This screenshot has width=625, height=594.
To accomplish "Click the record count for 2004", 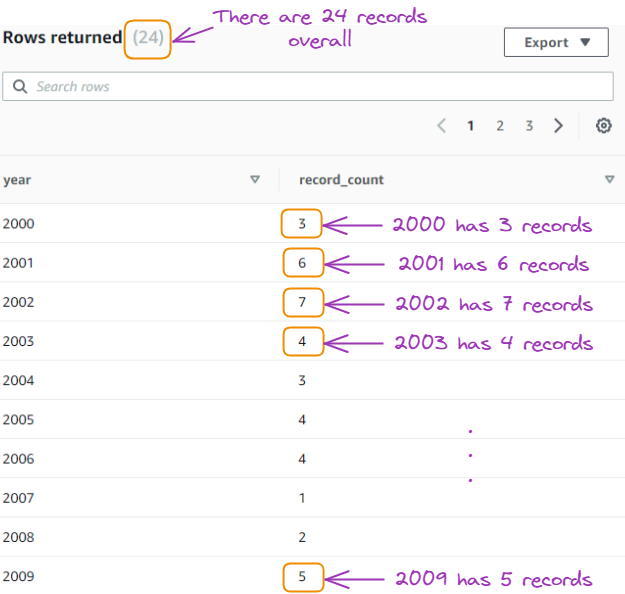I will 302,380.
